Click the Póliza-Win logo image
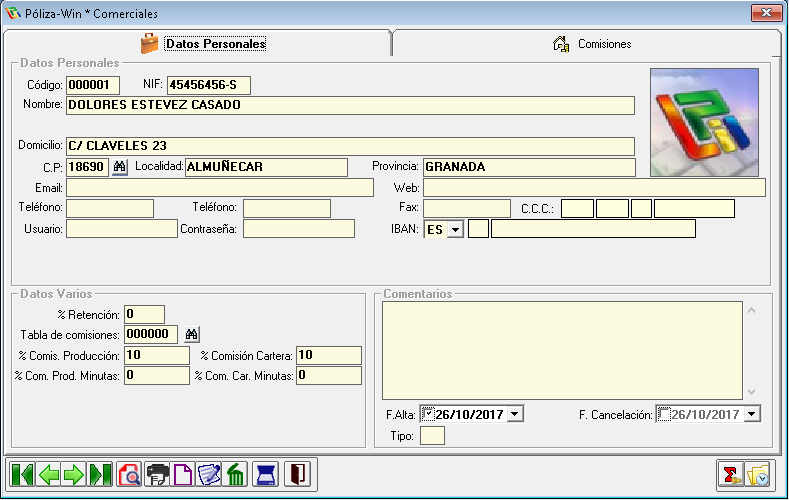This screenshot has width=789, height=500. [704, 122]
